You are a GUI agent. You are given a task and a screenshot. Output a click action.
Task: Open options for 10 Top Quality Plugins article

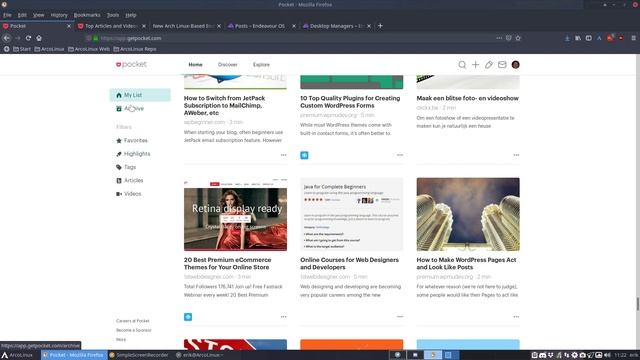point(400,155)
